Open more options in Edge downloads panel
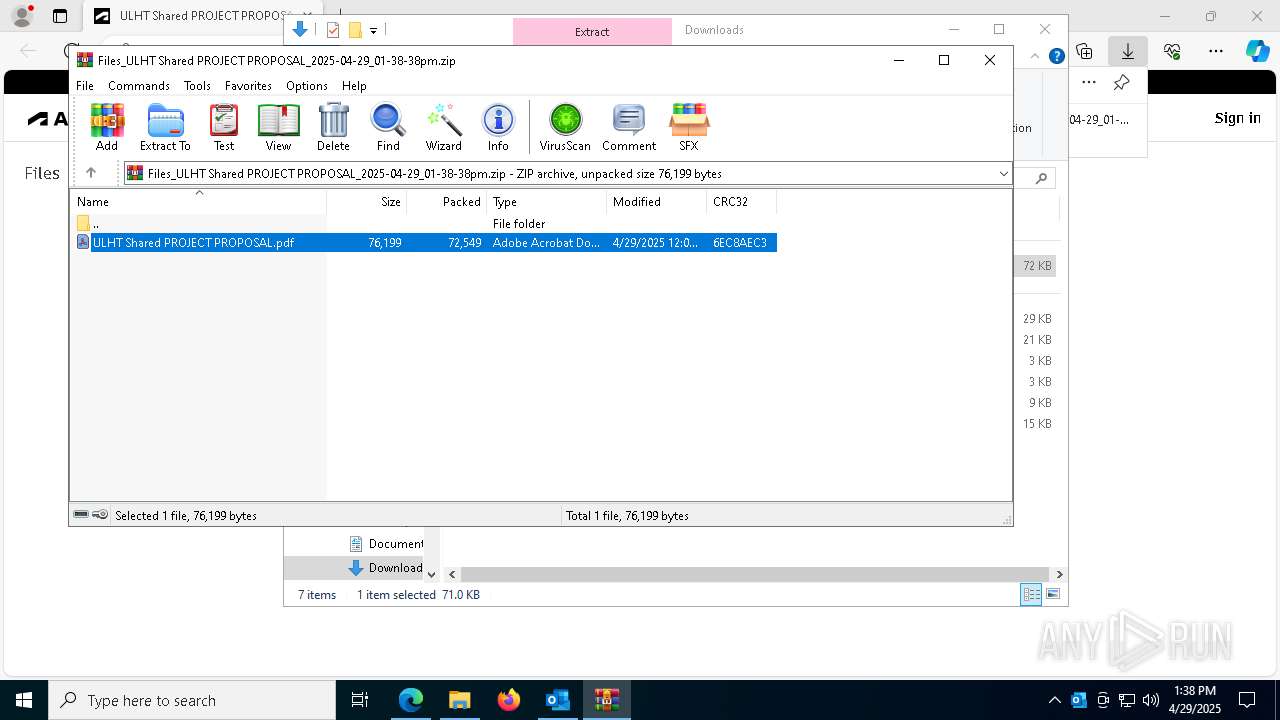1280x720 pixels. pyautogui.click(x=1089, y=83)
